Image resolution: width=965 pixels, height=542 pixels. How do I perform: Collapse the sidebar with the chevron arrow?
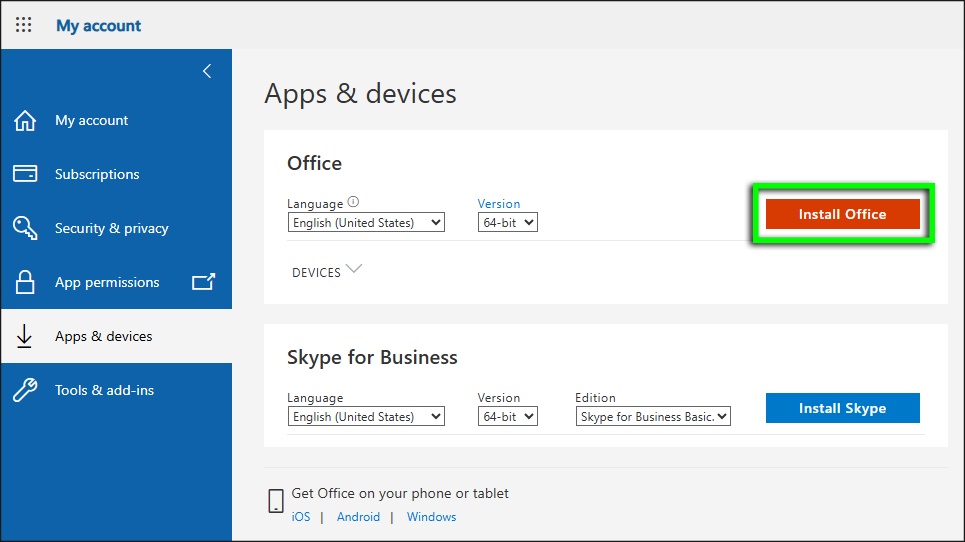(x=207, y=71)
